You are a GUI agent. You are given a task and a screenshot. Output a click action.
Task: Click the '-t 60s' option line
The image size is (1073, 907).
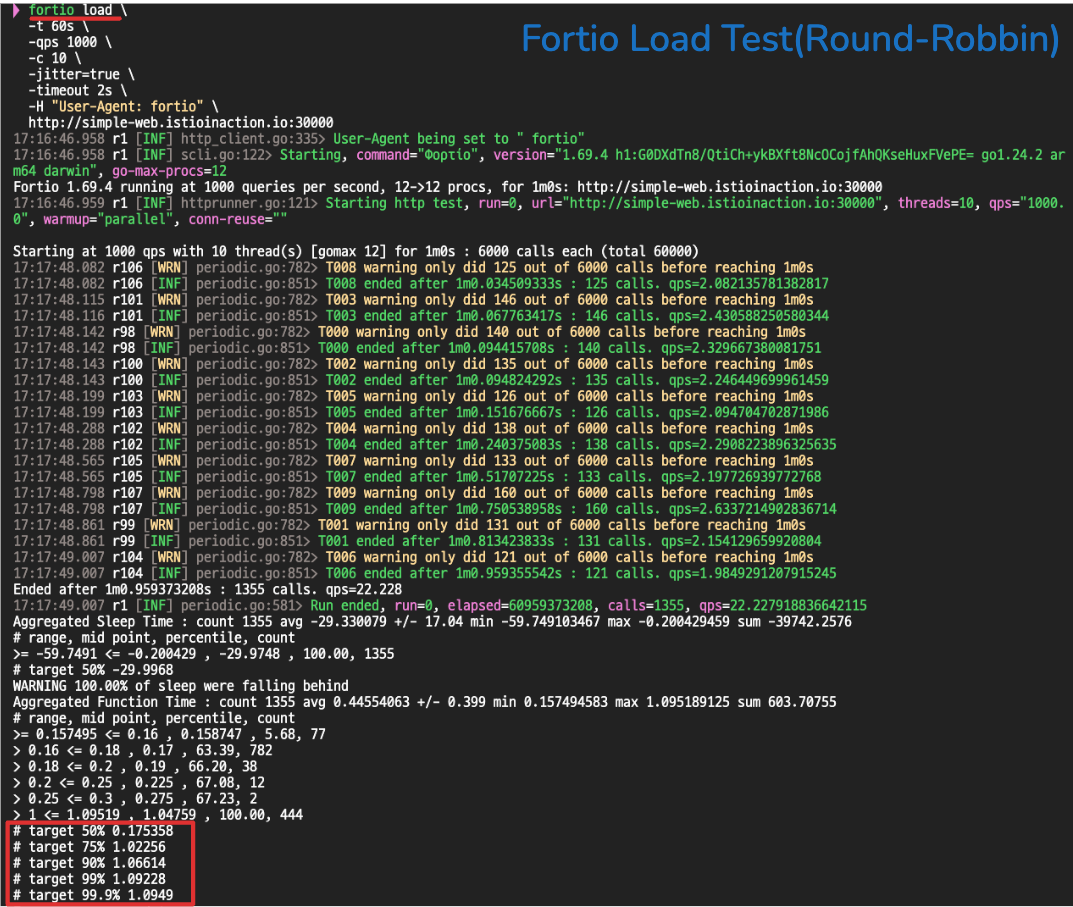coord(58,27)
